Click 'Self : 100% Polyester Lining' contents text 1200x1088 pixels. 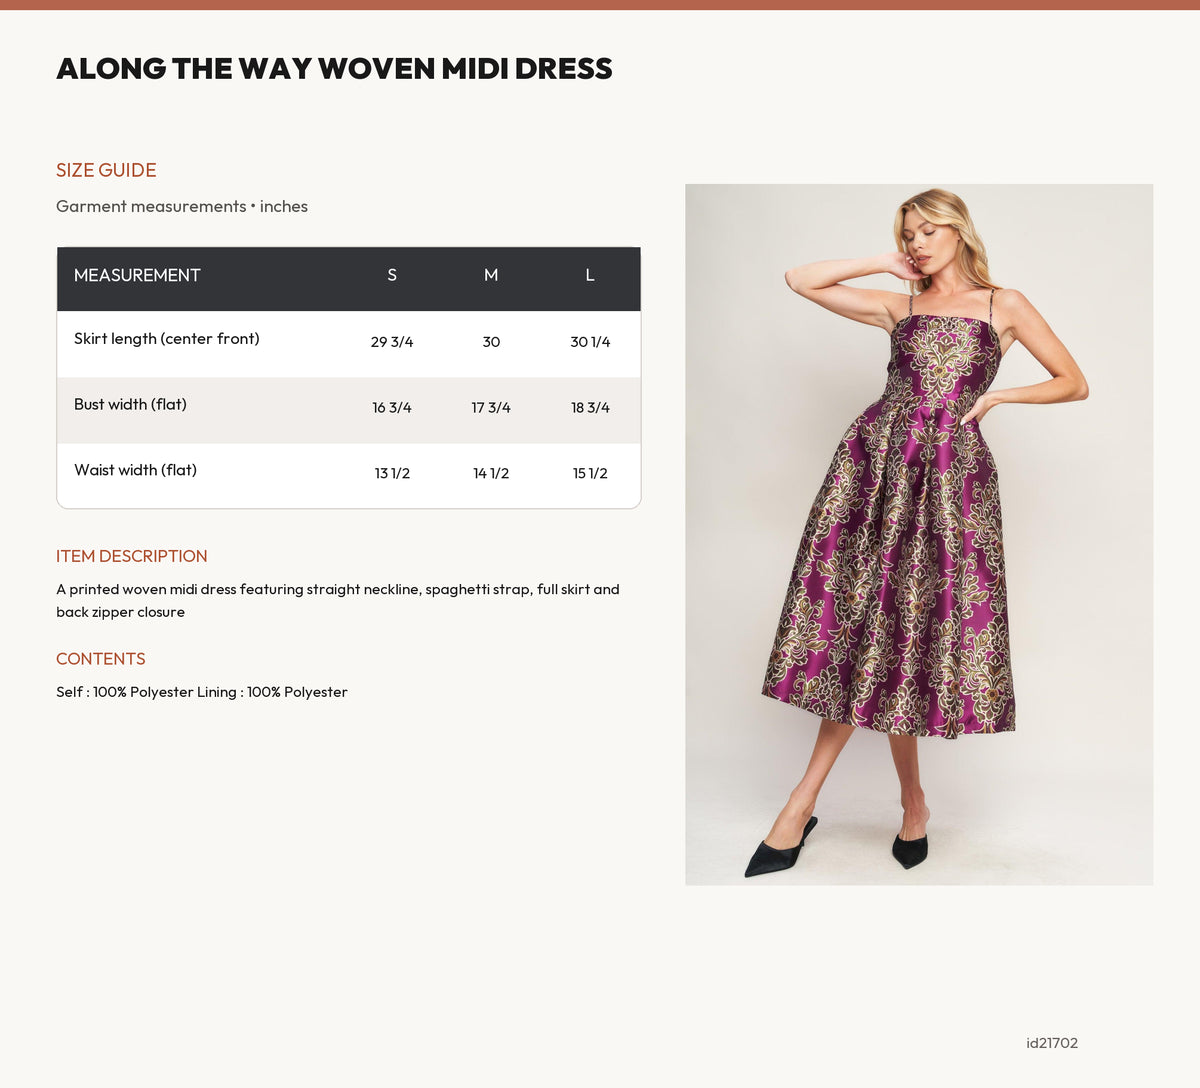tap(202, 692)
